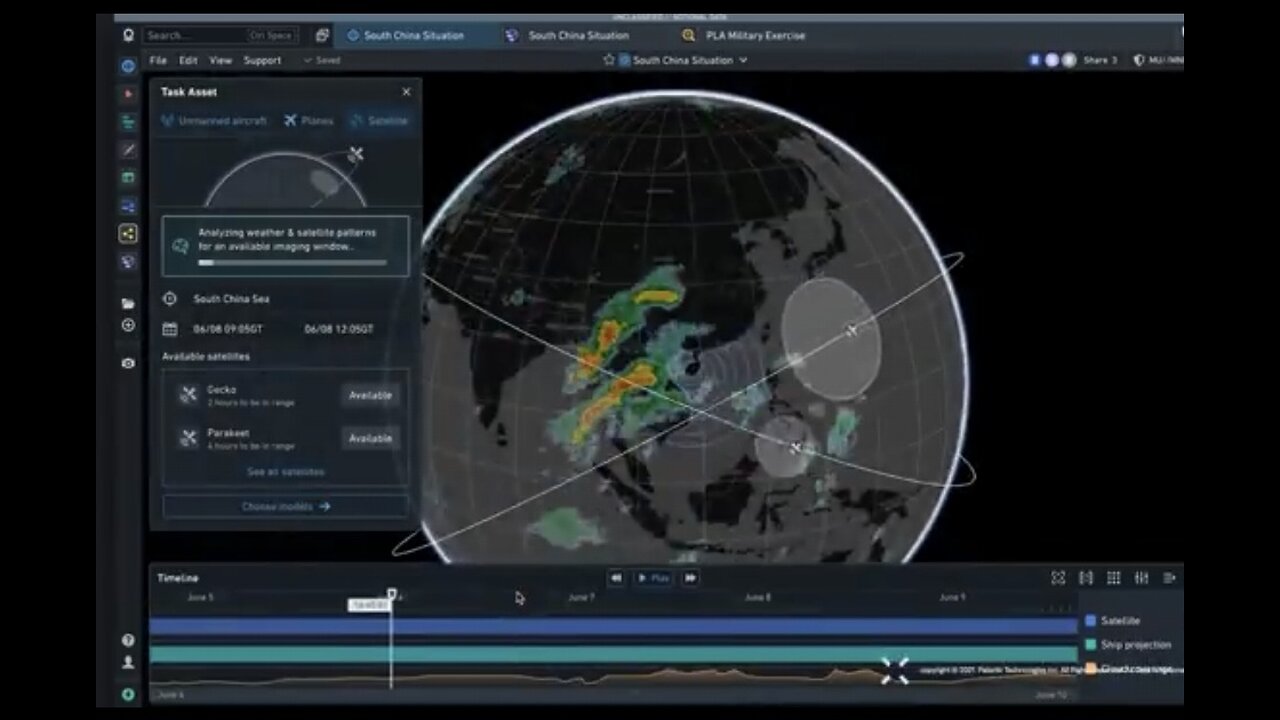Click the larger satellite icon on globe

[851, 330]
